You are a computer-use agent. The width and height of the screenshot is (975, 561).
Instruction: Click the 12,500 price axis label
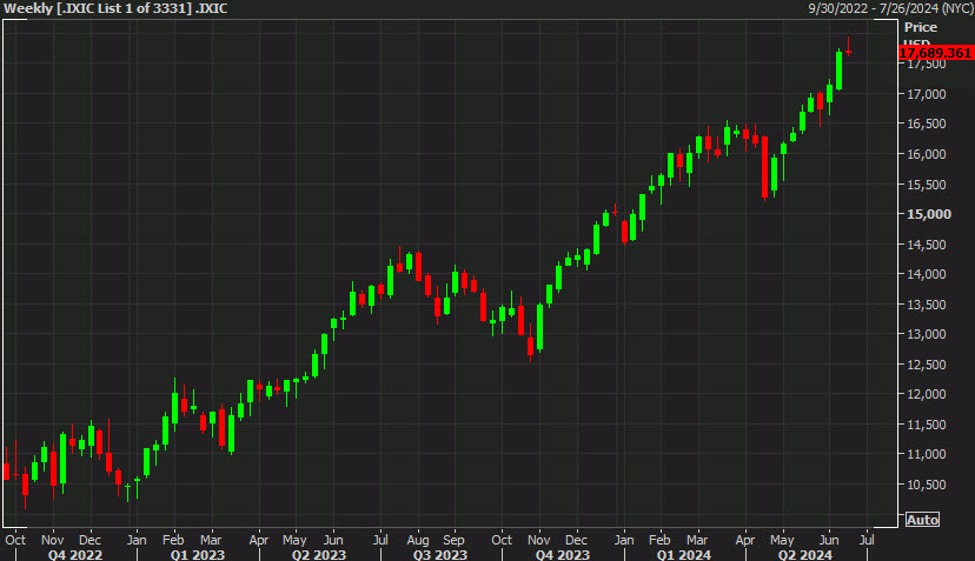[926, 364]
